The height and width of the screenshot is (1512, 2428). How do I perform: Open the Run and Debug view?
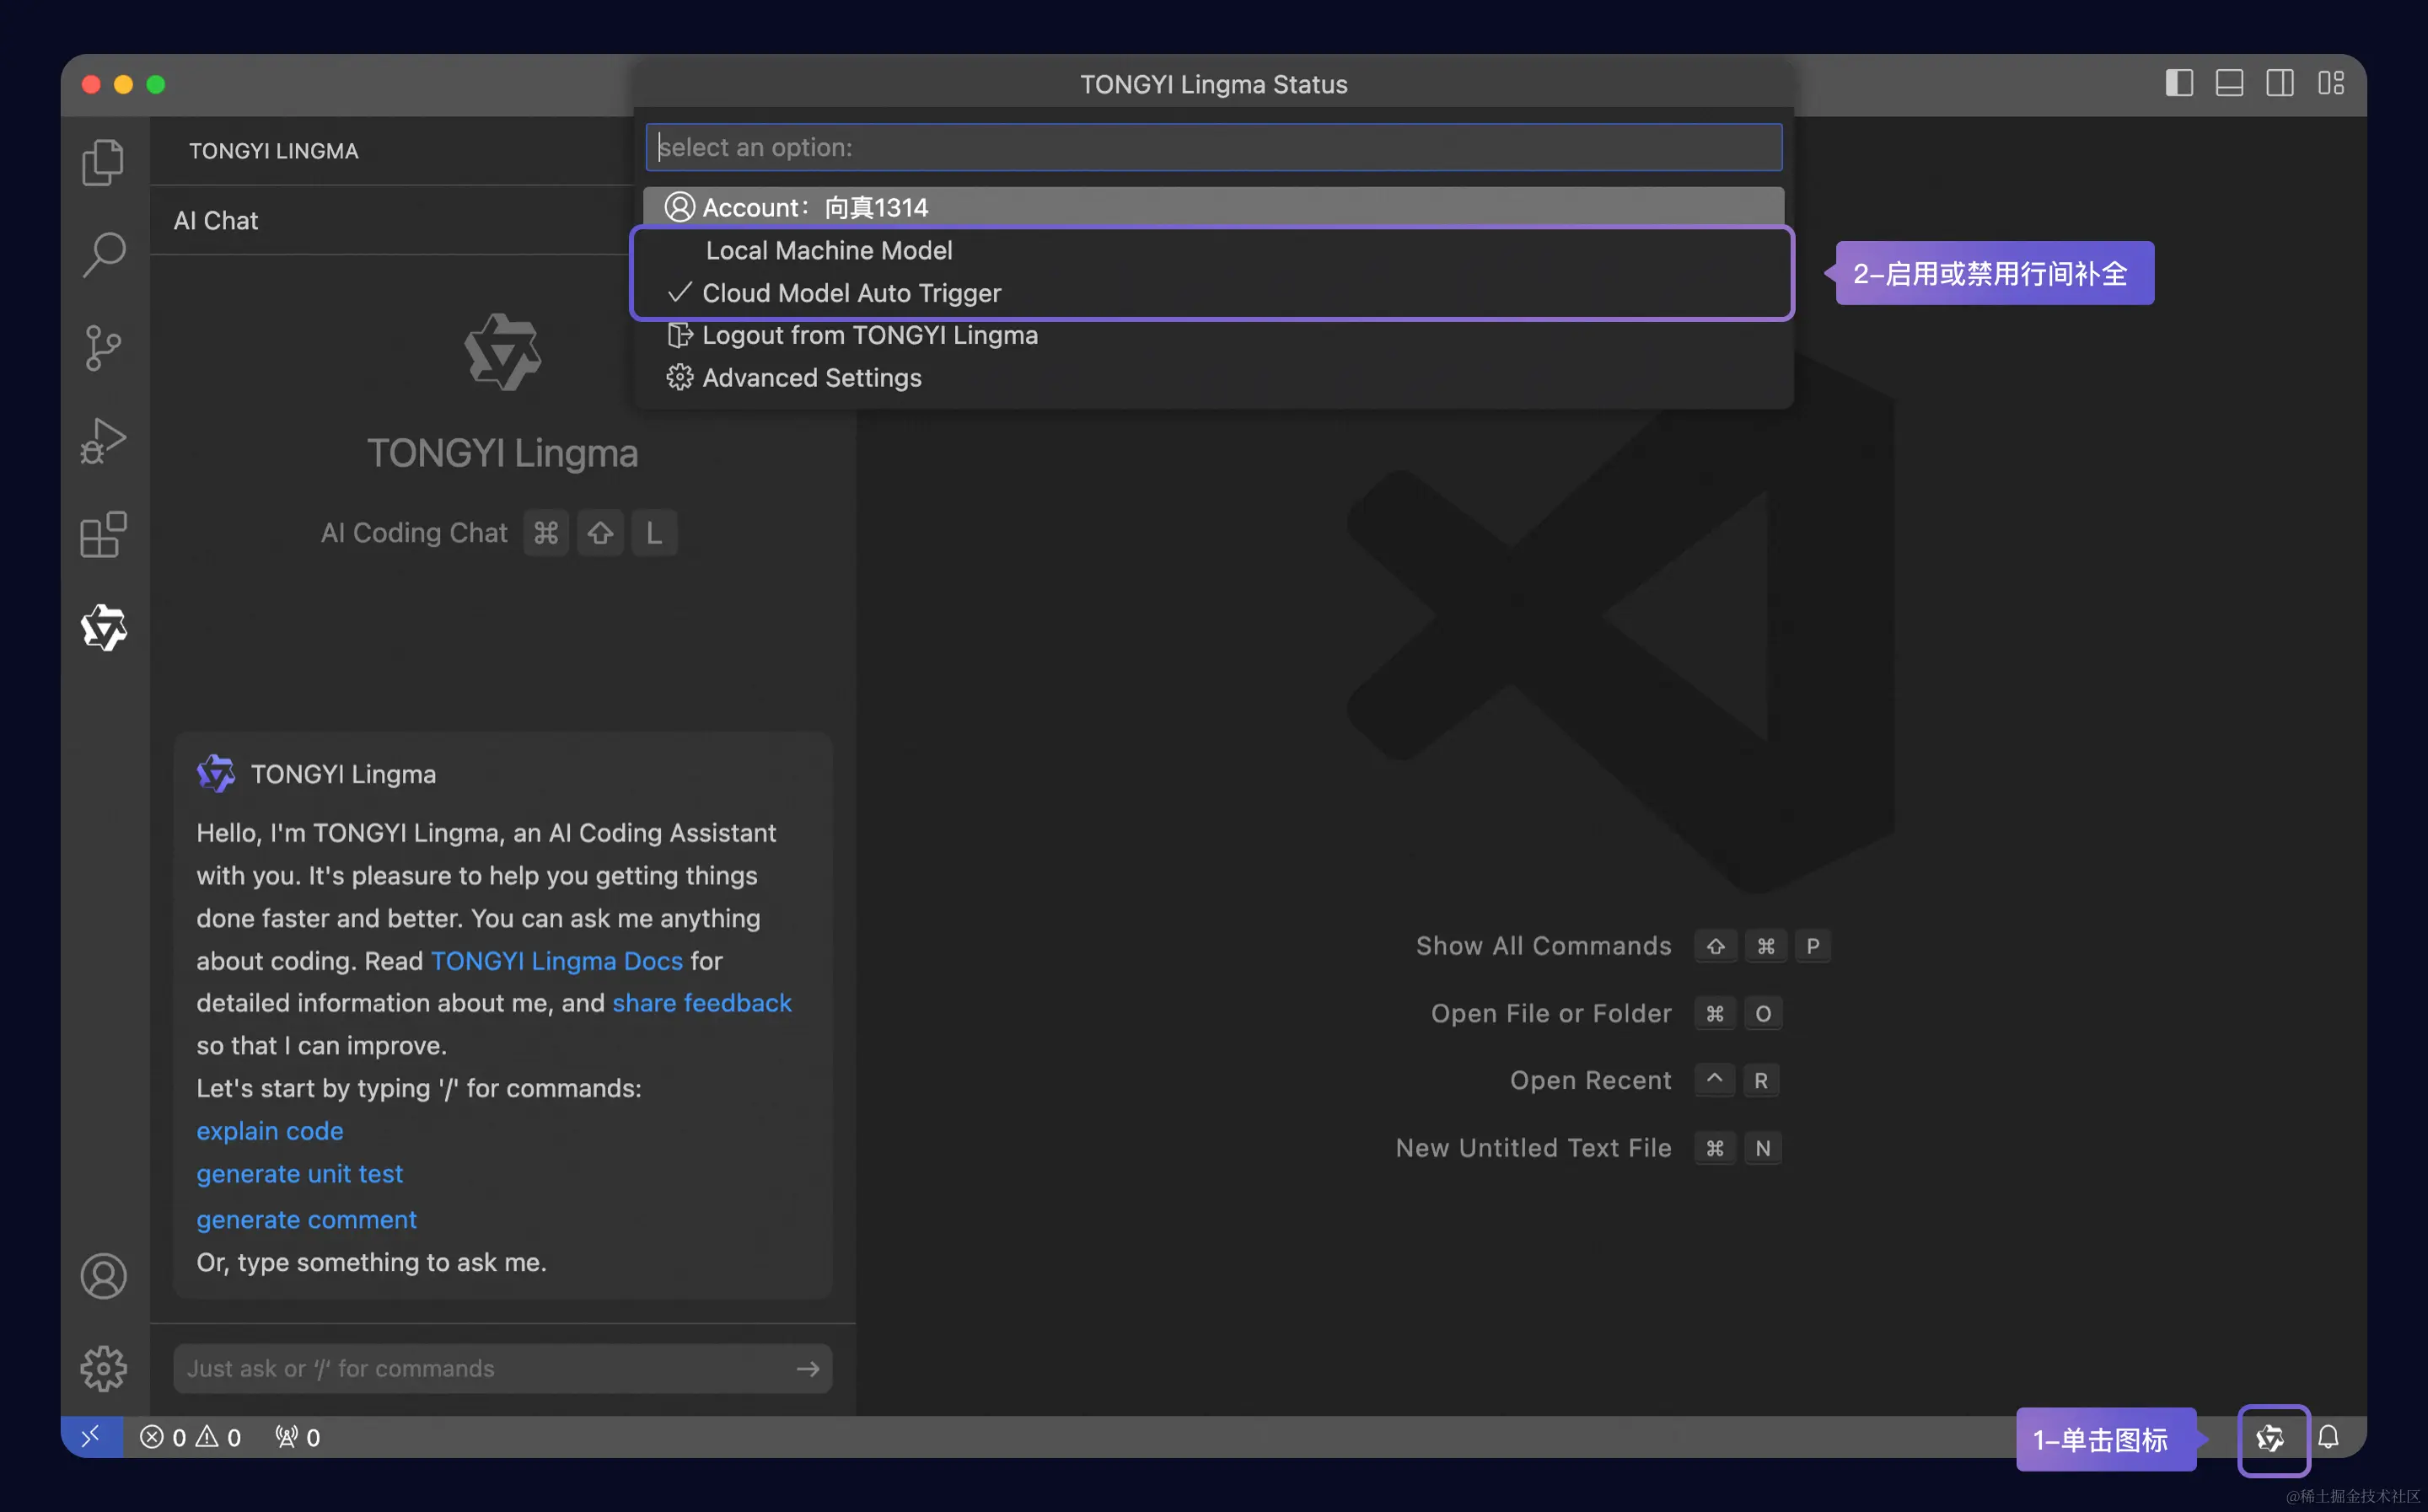(103, 440)
